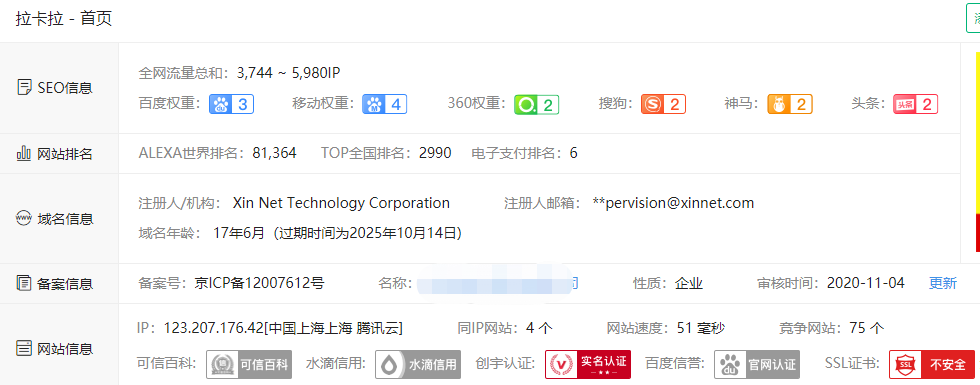Select the 域名信息 section label

point(54,219)
